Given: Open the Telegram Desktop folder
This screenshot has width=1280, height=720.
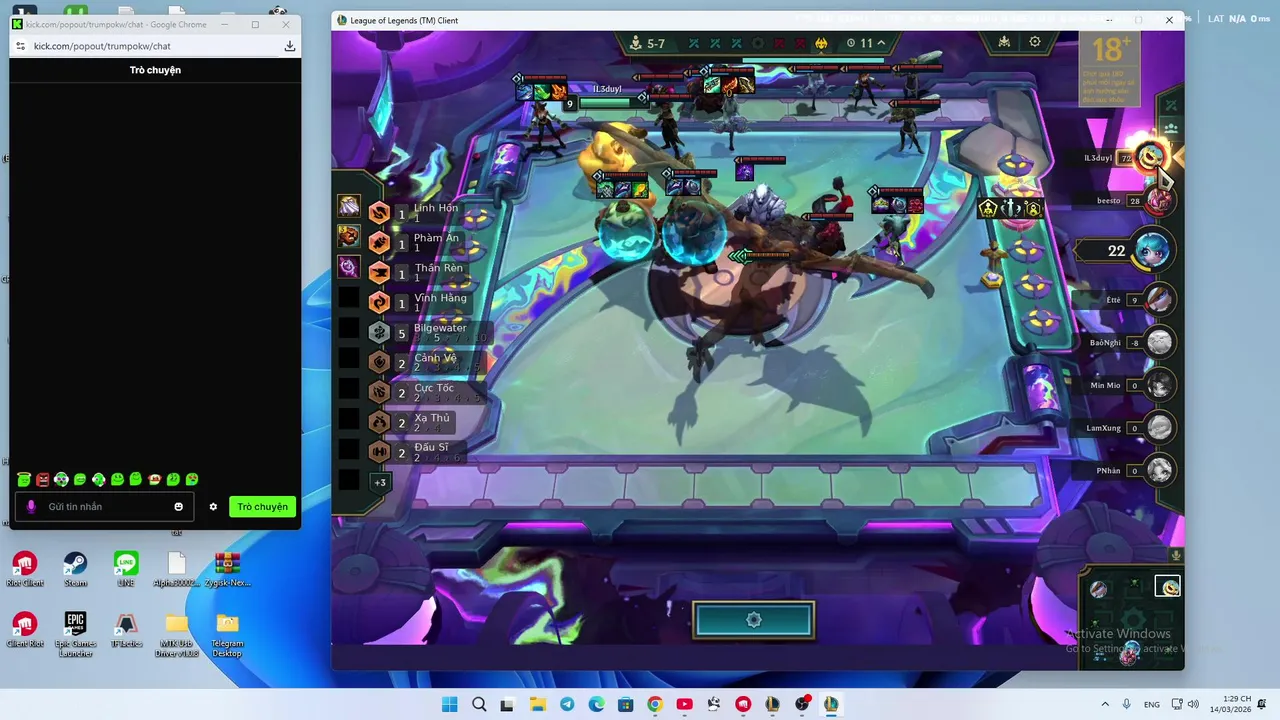Looking at the screenshot, I should pyautogui.click(x=227, y=634).
